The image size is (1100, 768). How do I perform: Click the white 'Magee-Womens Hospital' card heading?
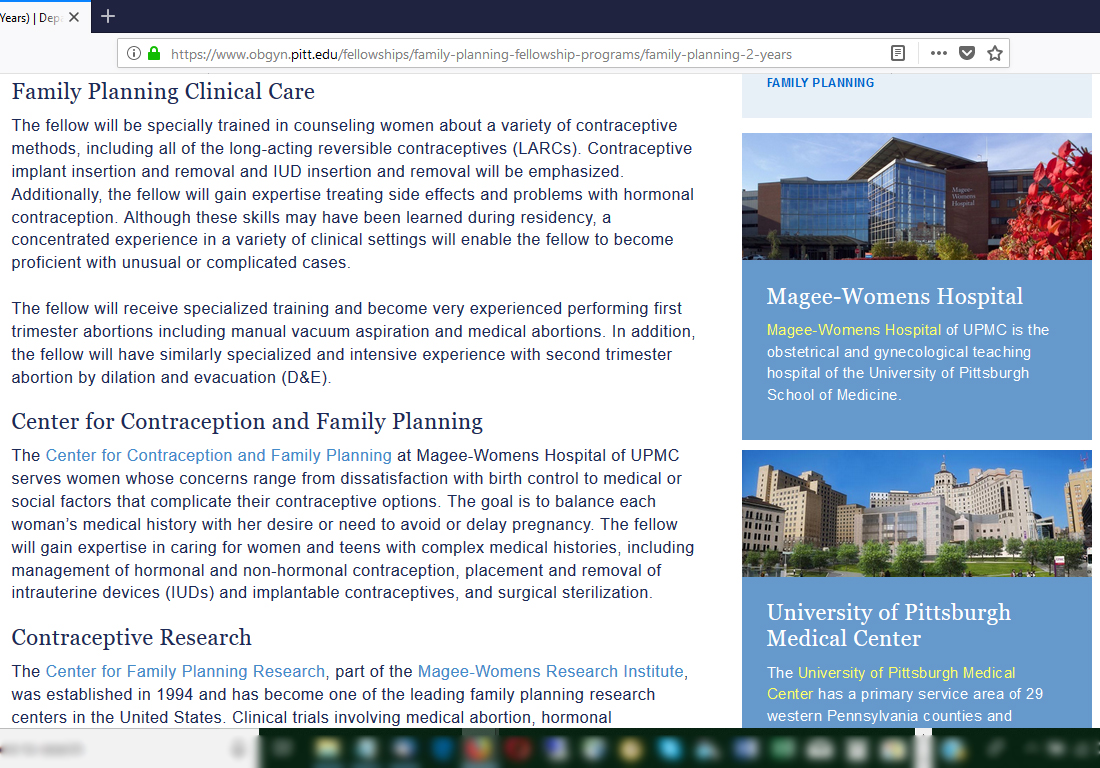click(894, 297)
